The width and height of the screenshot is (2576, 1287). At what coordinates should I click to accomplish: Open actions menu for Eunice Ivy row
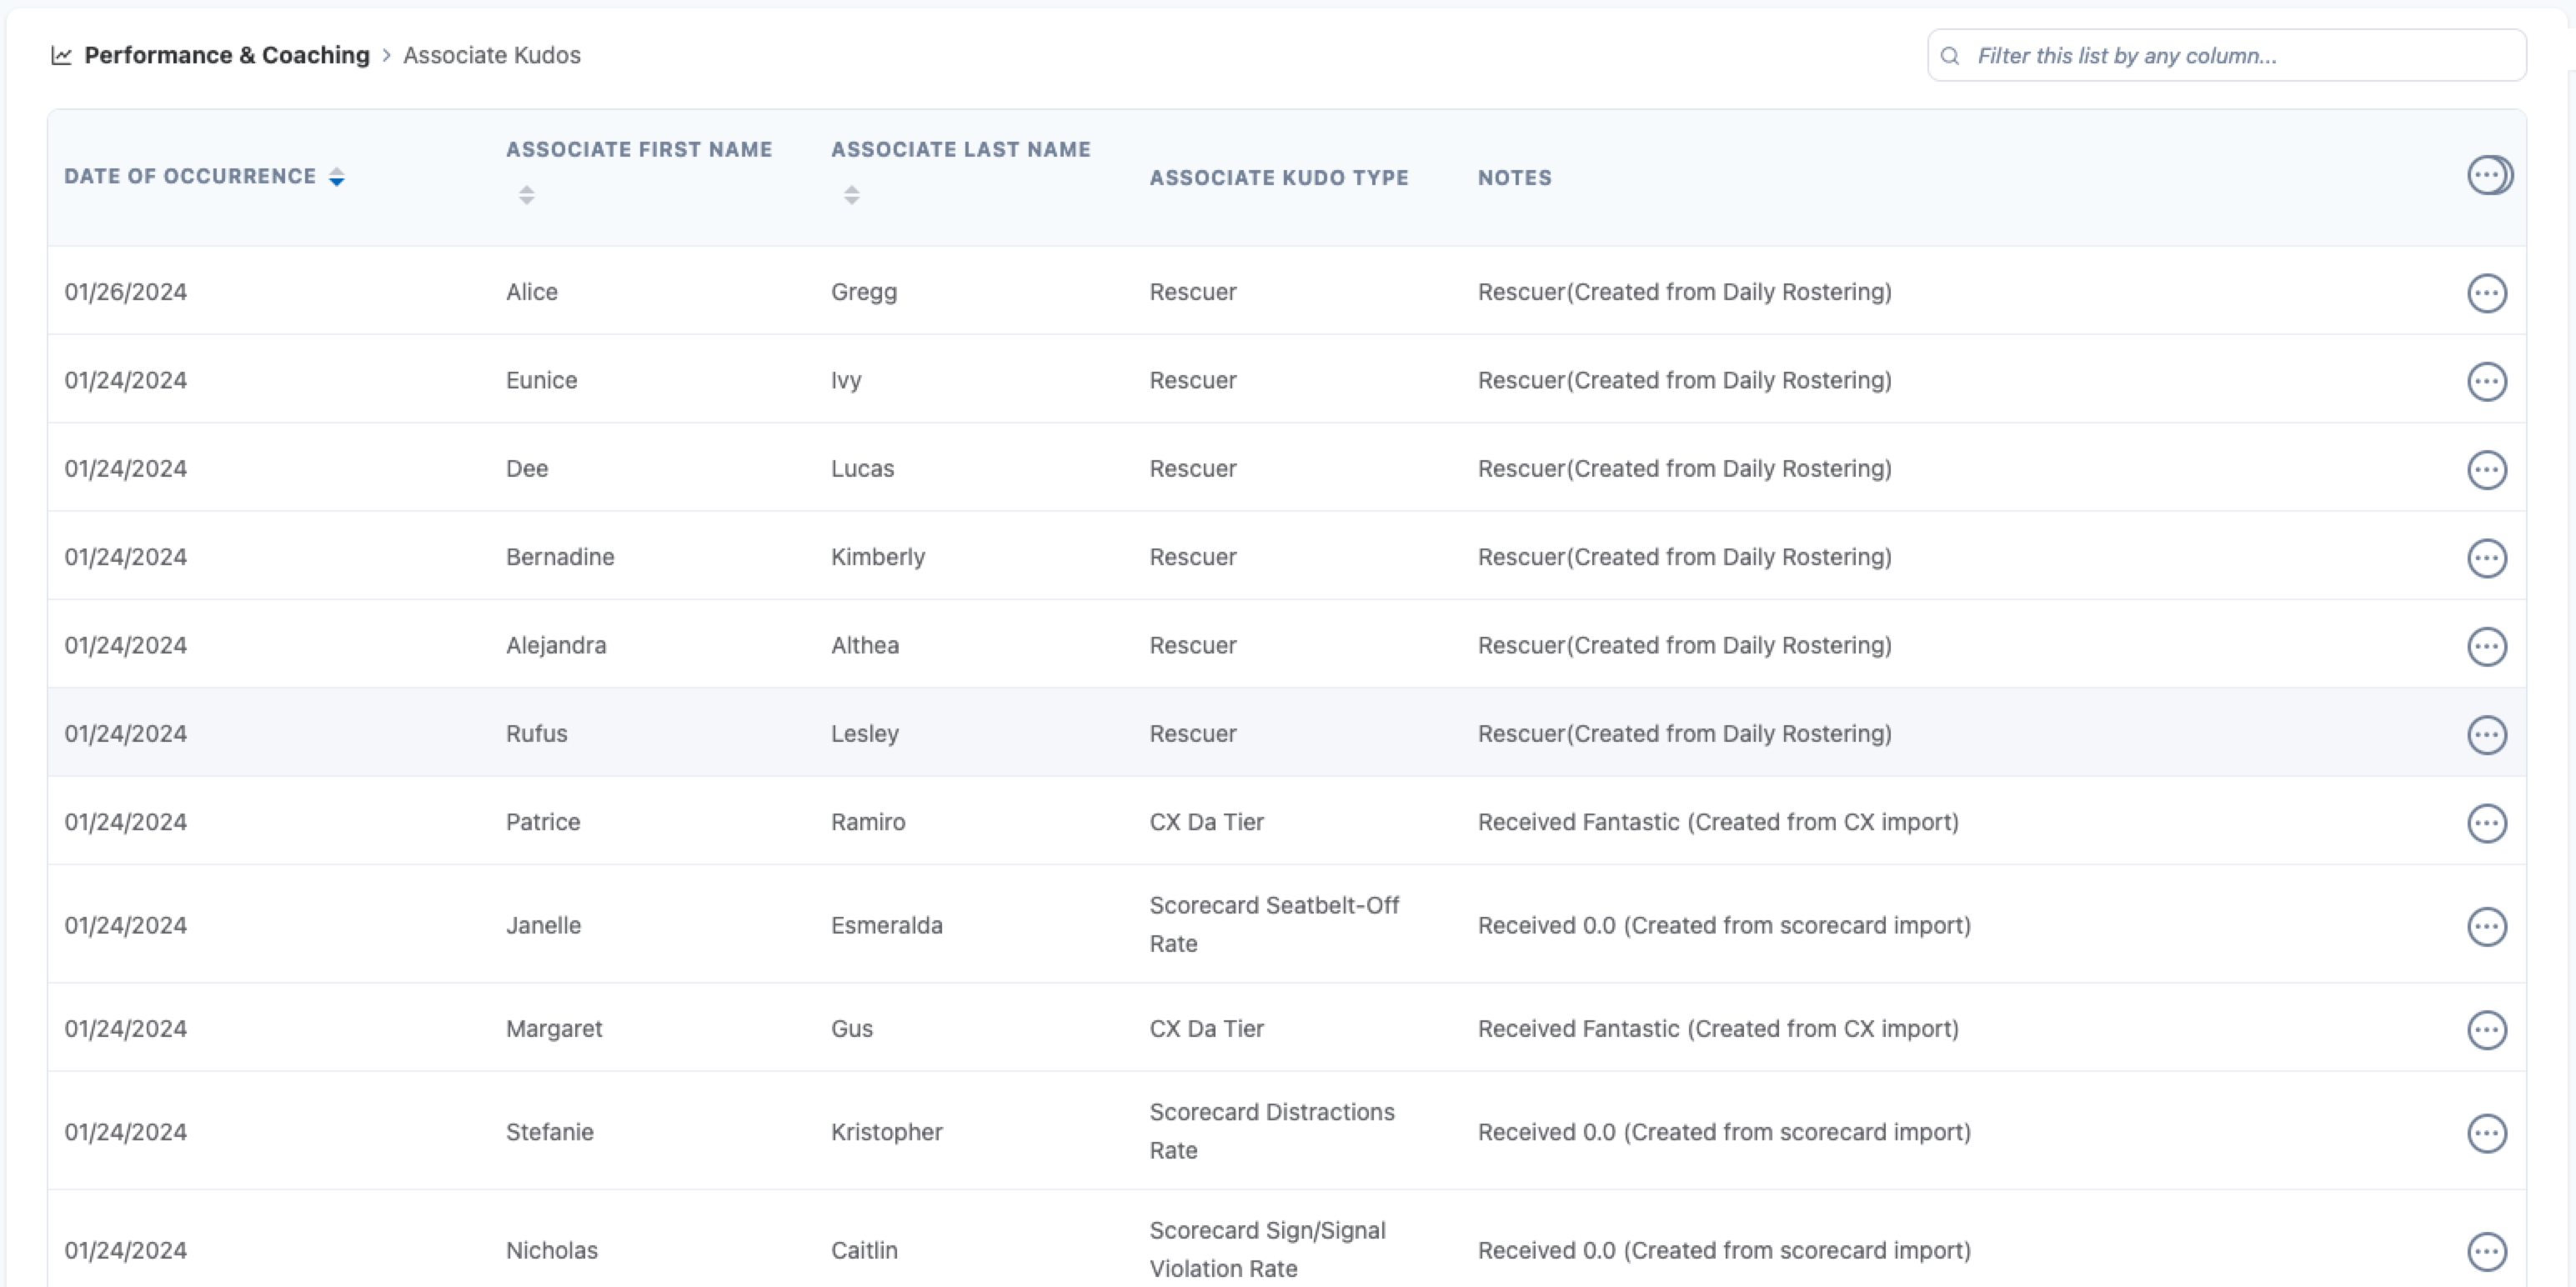pyautogui.click(x=2486, y=381)
